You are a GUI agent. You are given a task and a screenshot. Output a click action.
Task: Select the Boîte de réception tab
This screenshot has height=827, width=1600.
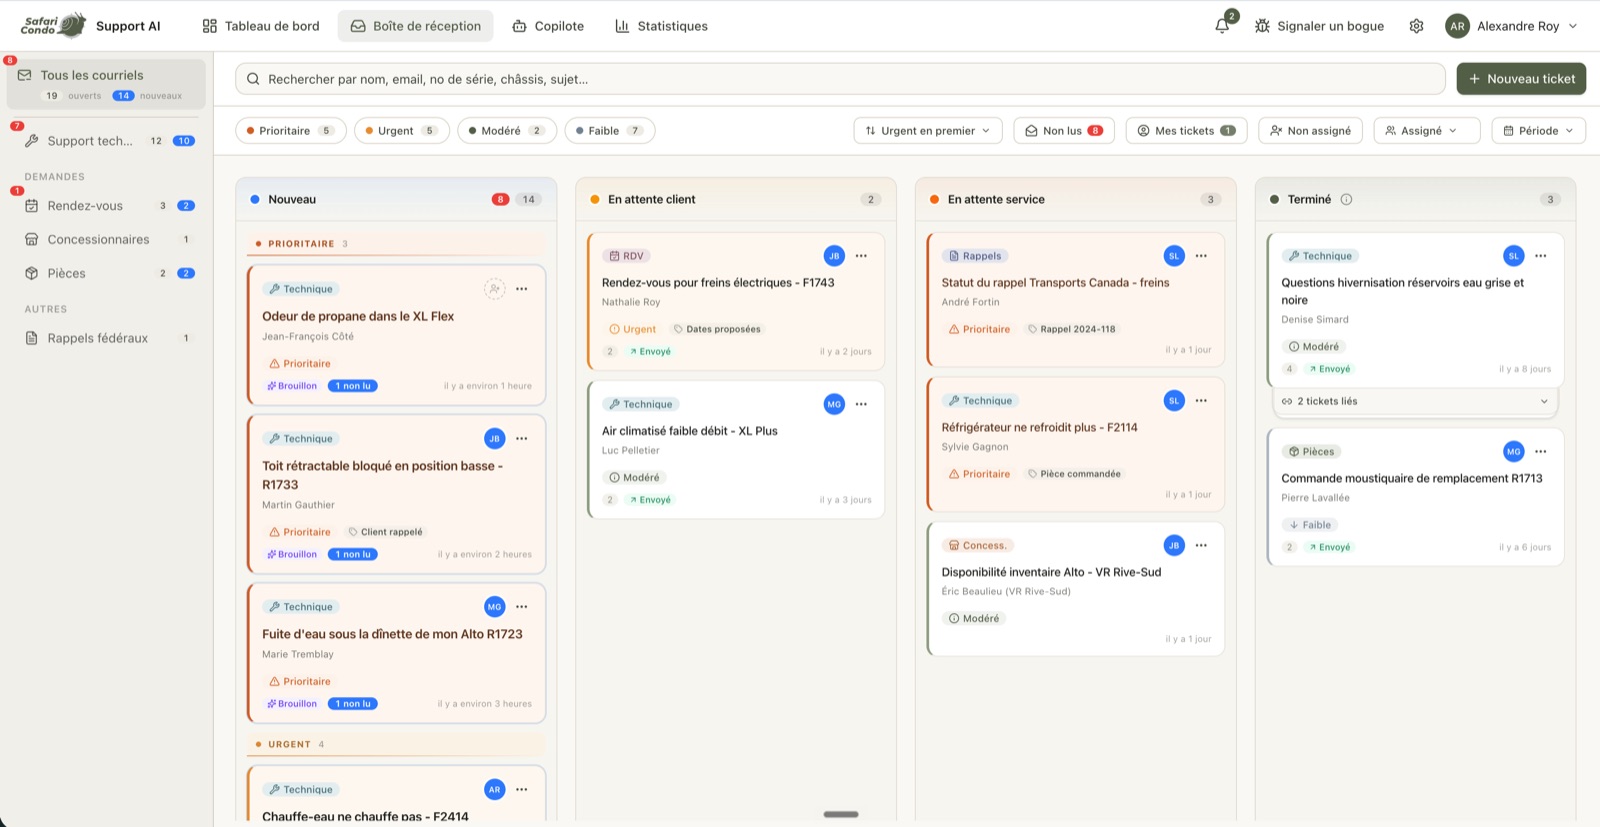(x=416, y=26)
